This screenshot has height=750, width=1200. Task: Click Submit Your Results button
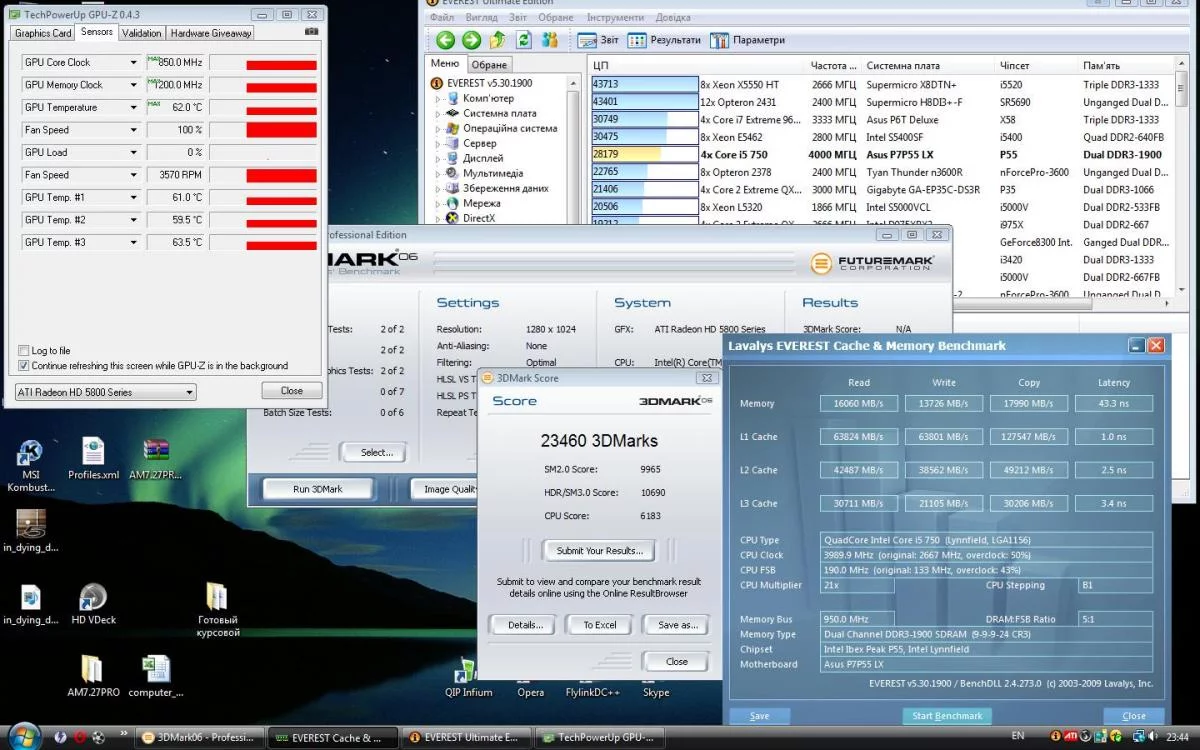599,551
